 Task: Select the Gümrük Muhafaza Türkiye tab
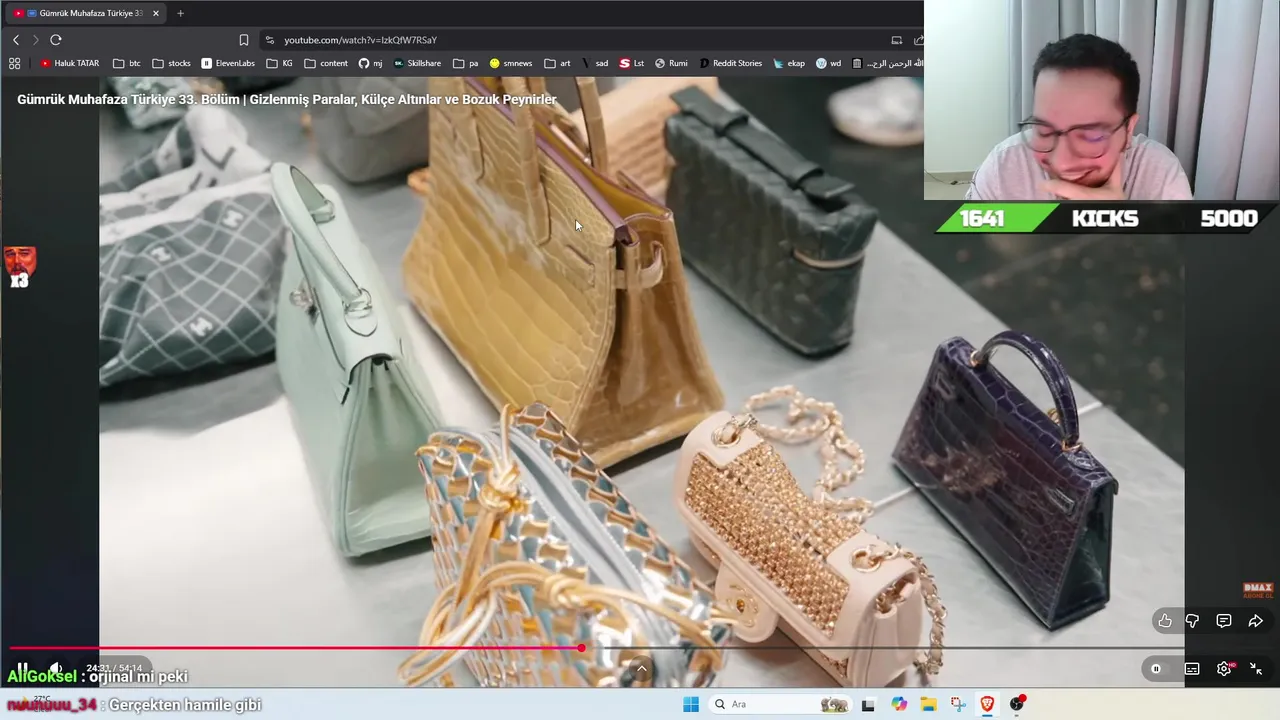pyautogui.click(x=85, y=13)
